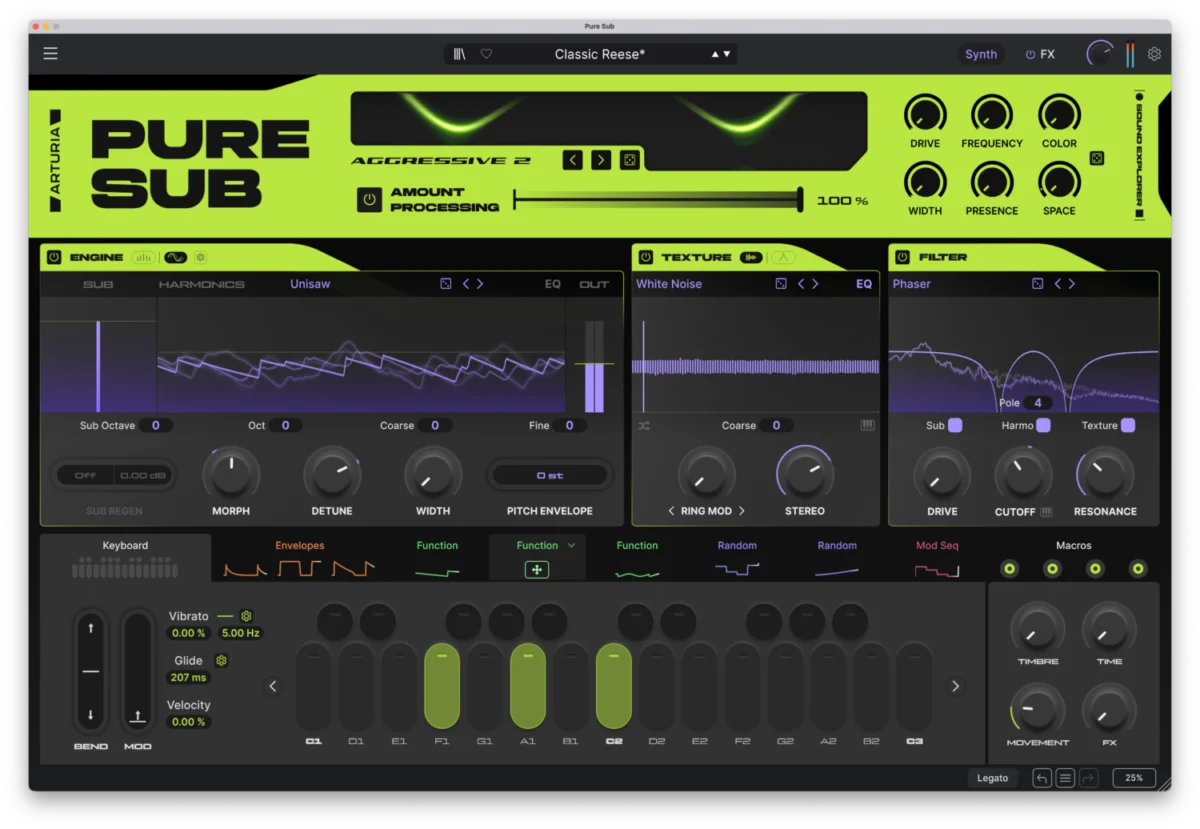Adjust the Amount Processing slider
Viewport: 1200px width, 829px height.
point(658,200)
